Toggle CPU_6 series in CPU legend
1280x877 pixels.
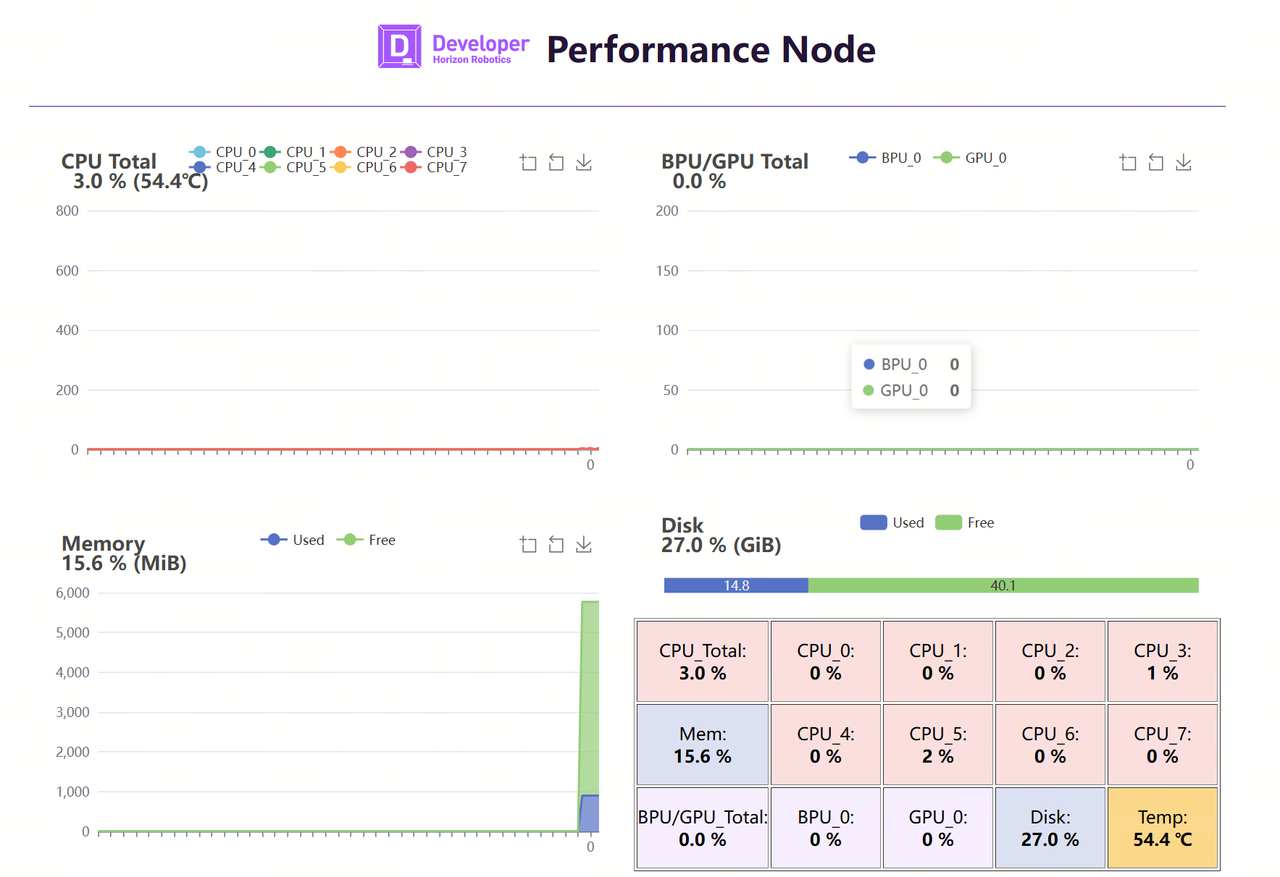363,167
